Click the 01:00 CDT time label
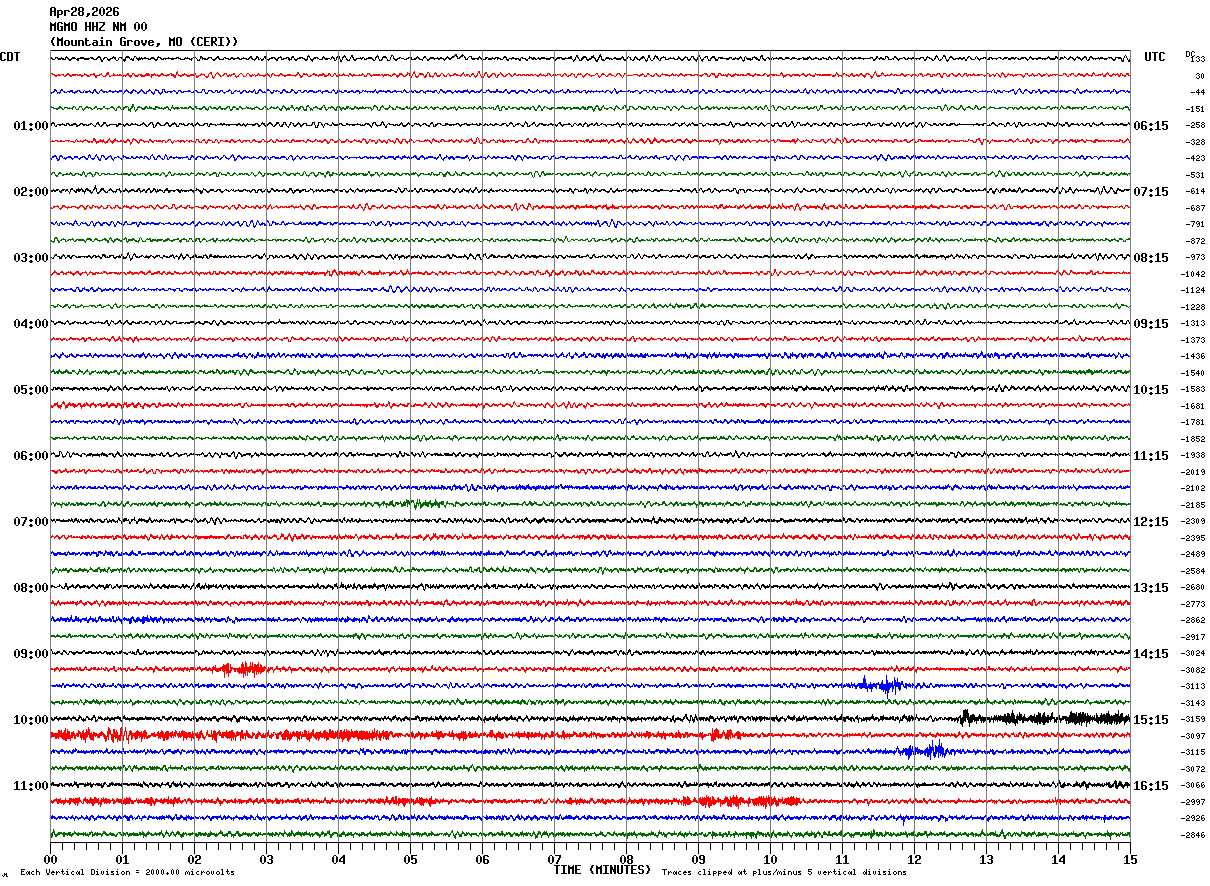The width and height of the screenshot is (1210, 886). (x=30, y=126)
